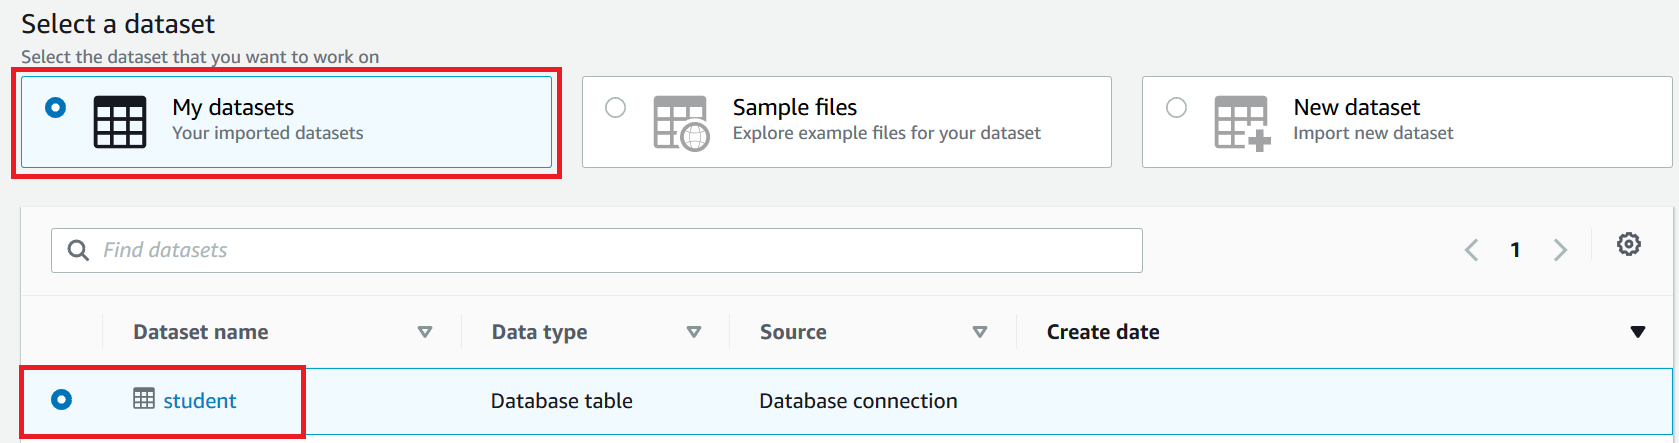This screenshot has height=443, width=1679.
Task: Go to previous page arrow
Action: pos(1471,250)
